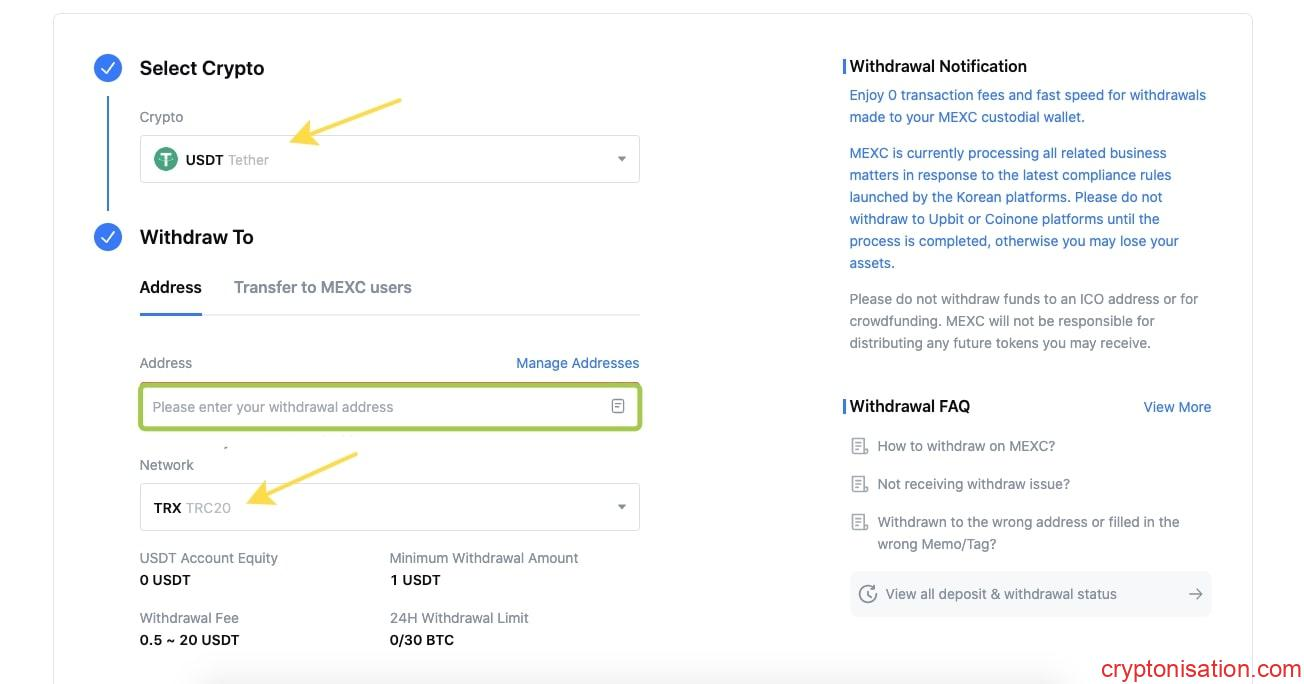
Task: Click the paste address book icon
Action: (x=618, y=406)
